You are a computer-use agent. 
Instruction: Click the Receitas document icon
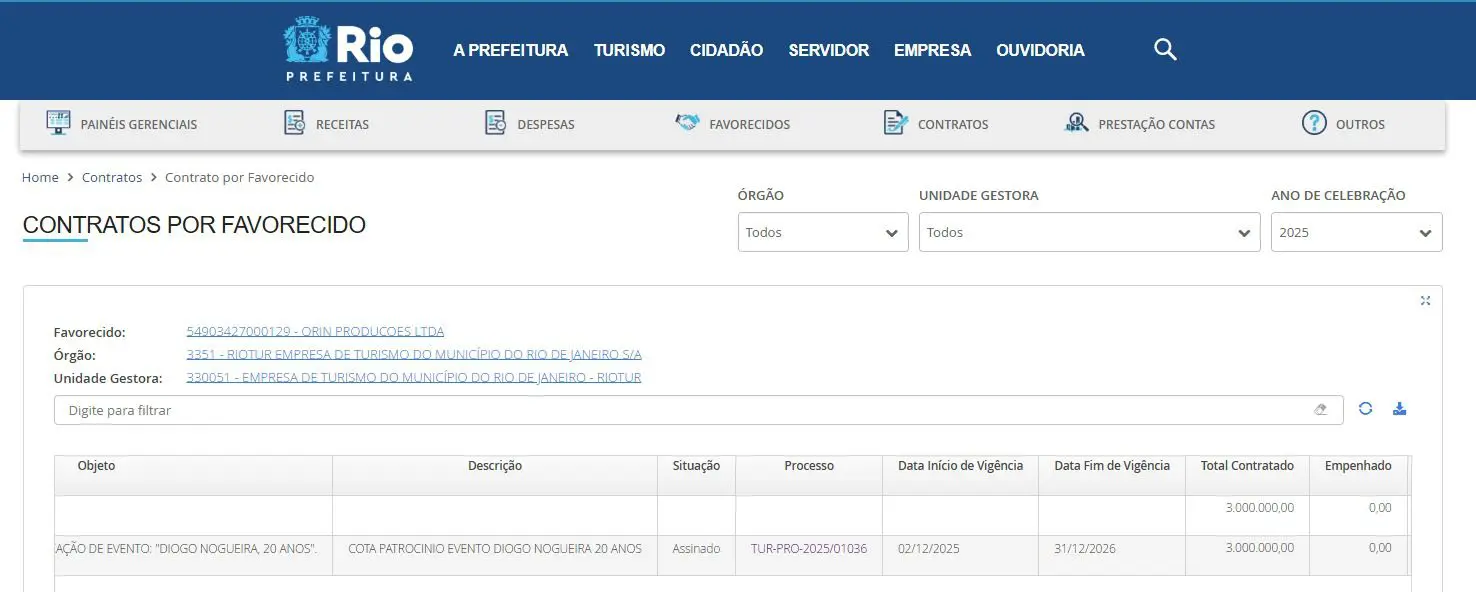(x=294, y=123)
